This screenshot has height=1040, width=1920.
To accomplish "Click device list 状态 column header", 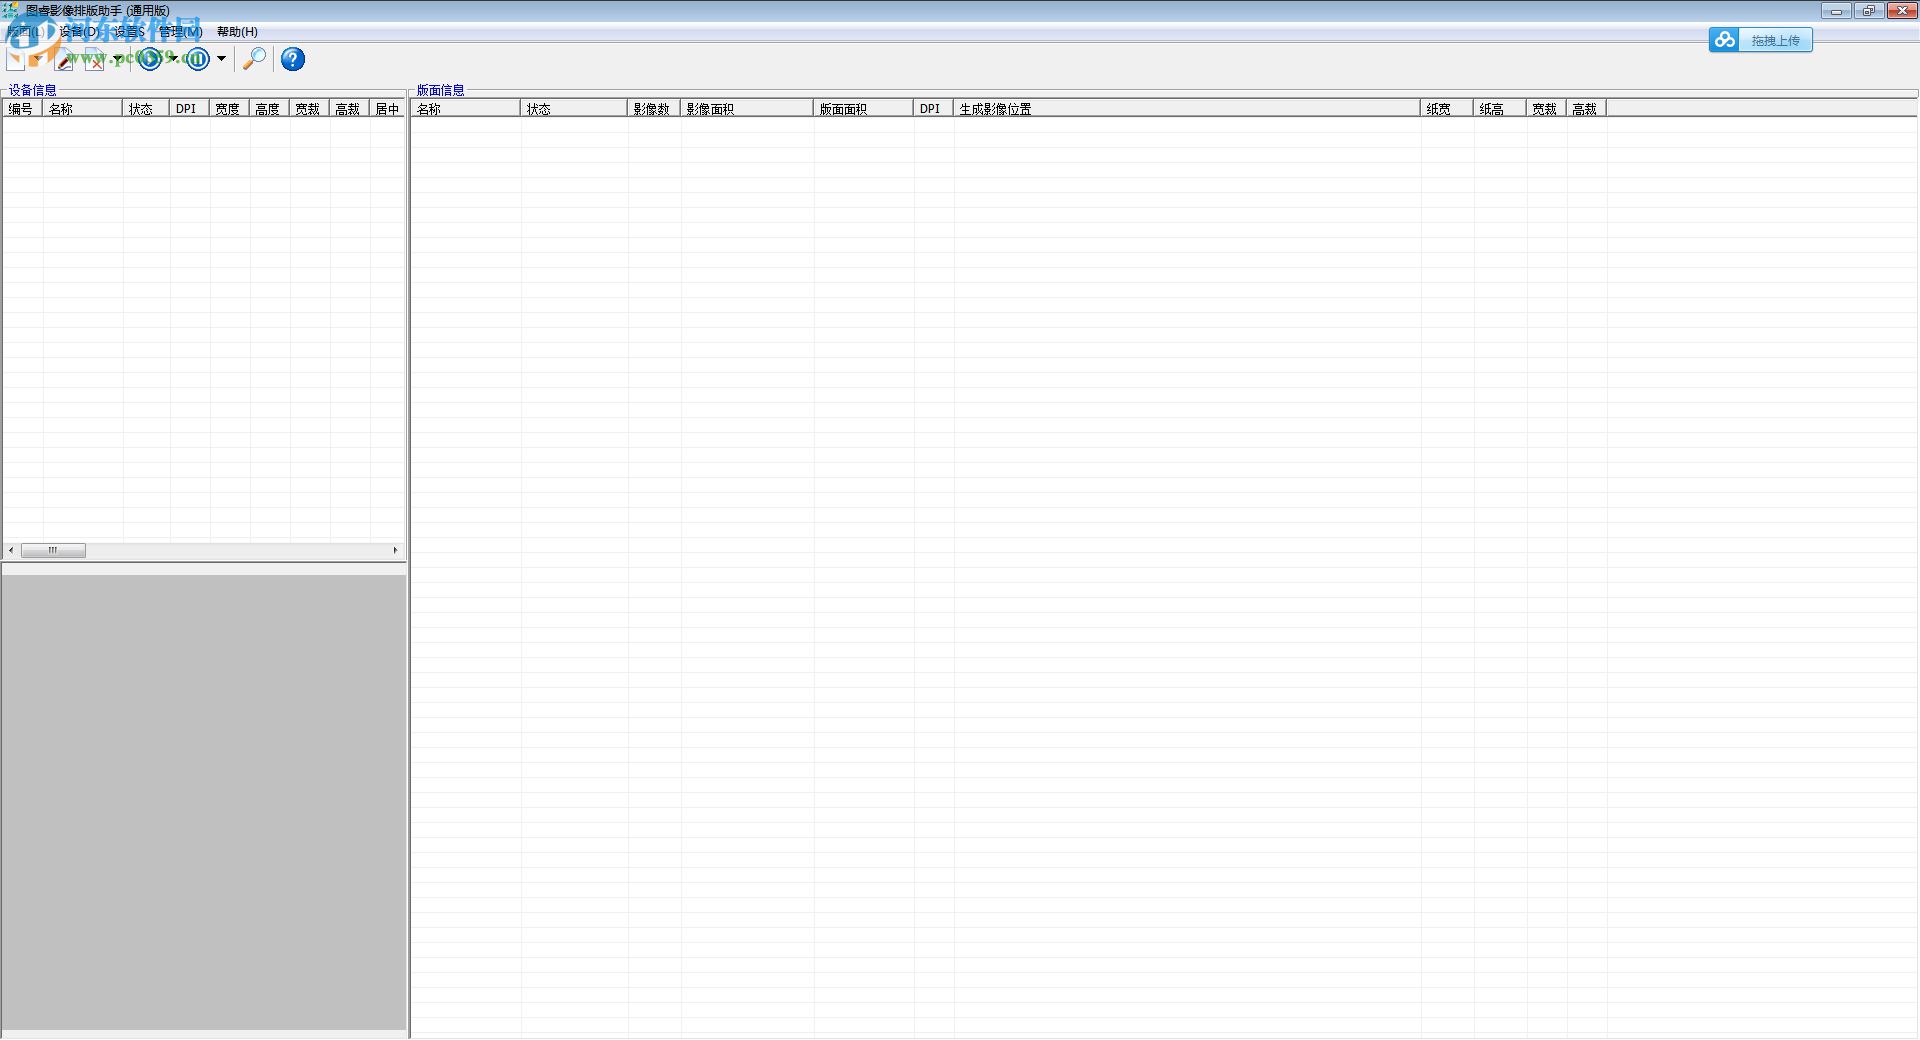I will [146, 109].
